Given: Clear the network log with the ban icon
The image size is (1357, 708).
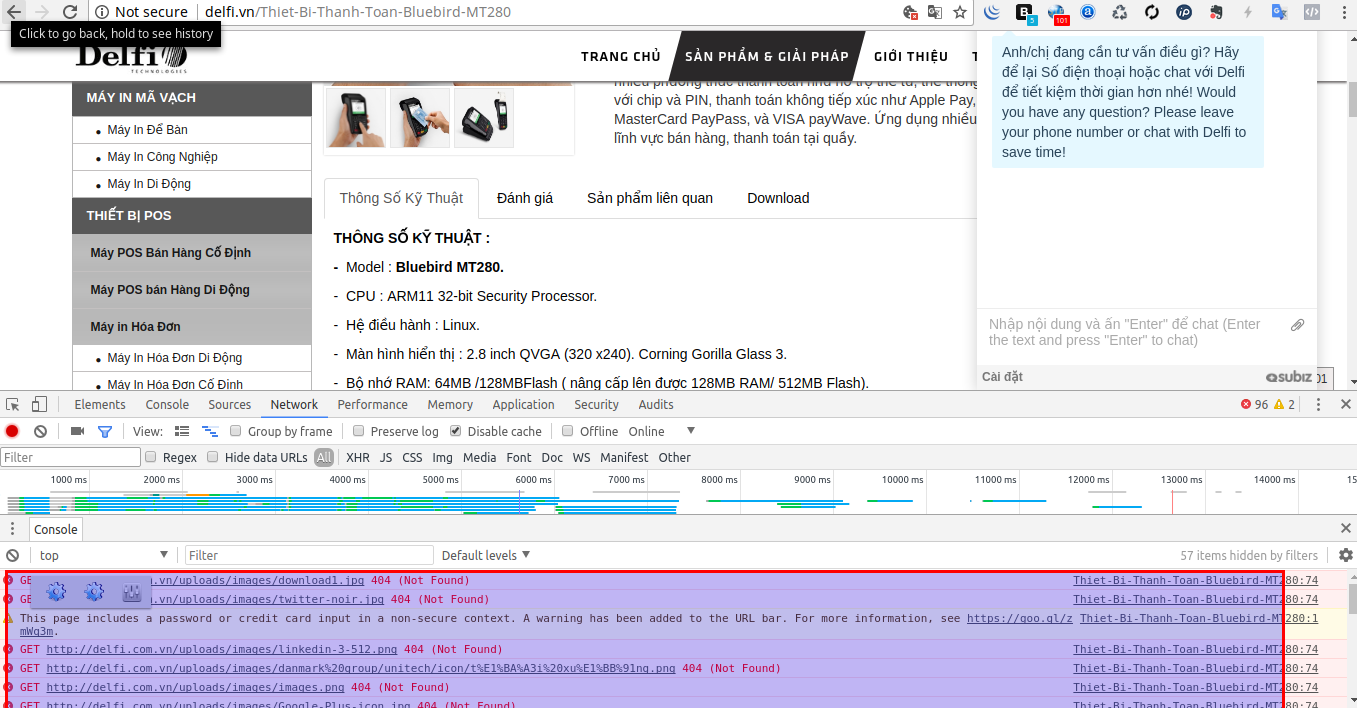Looking at the screenshot, I should point(40,431).
